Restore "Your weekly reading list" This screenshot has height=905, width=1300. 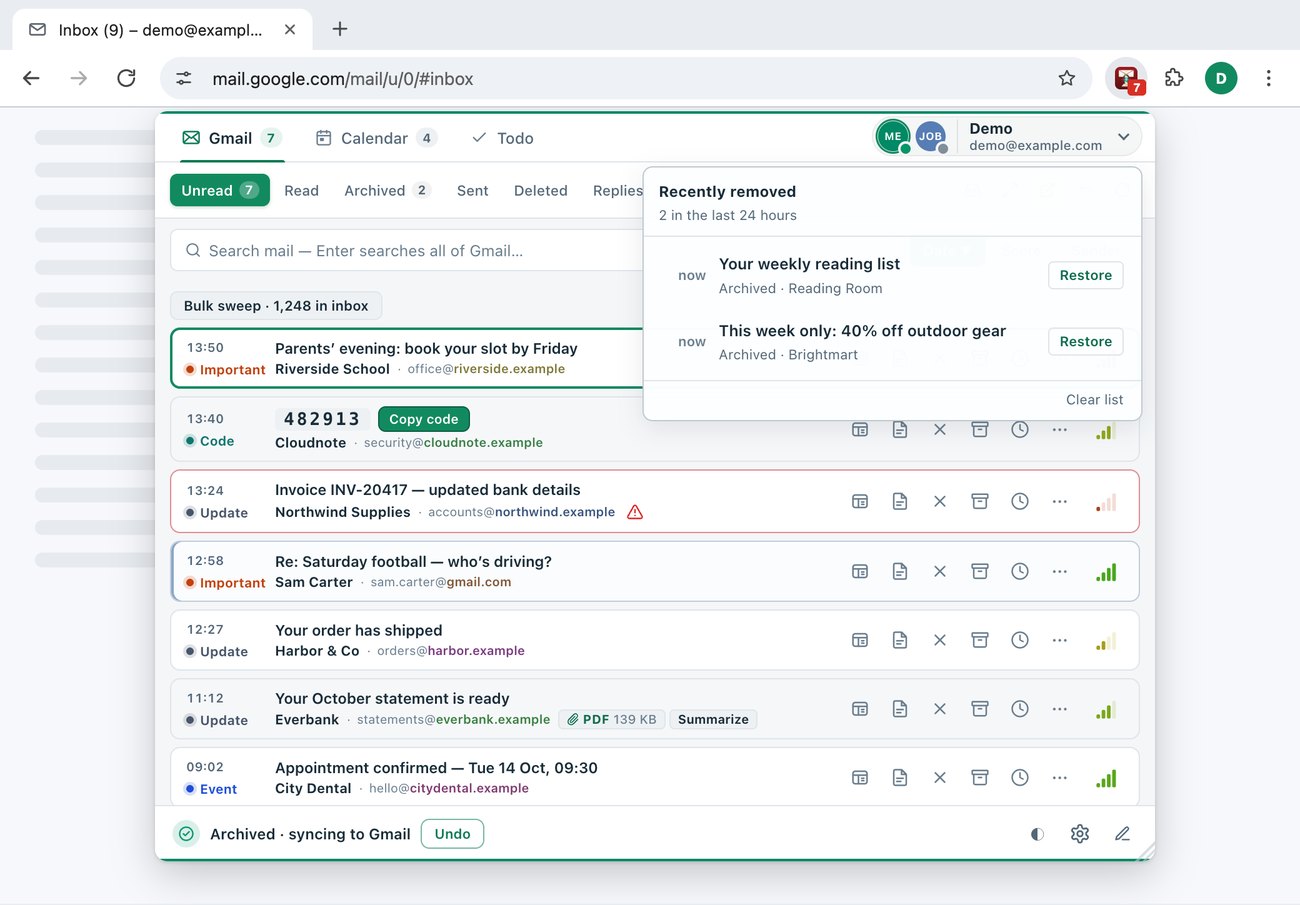[x=1086, y=275]
